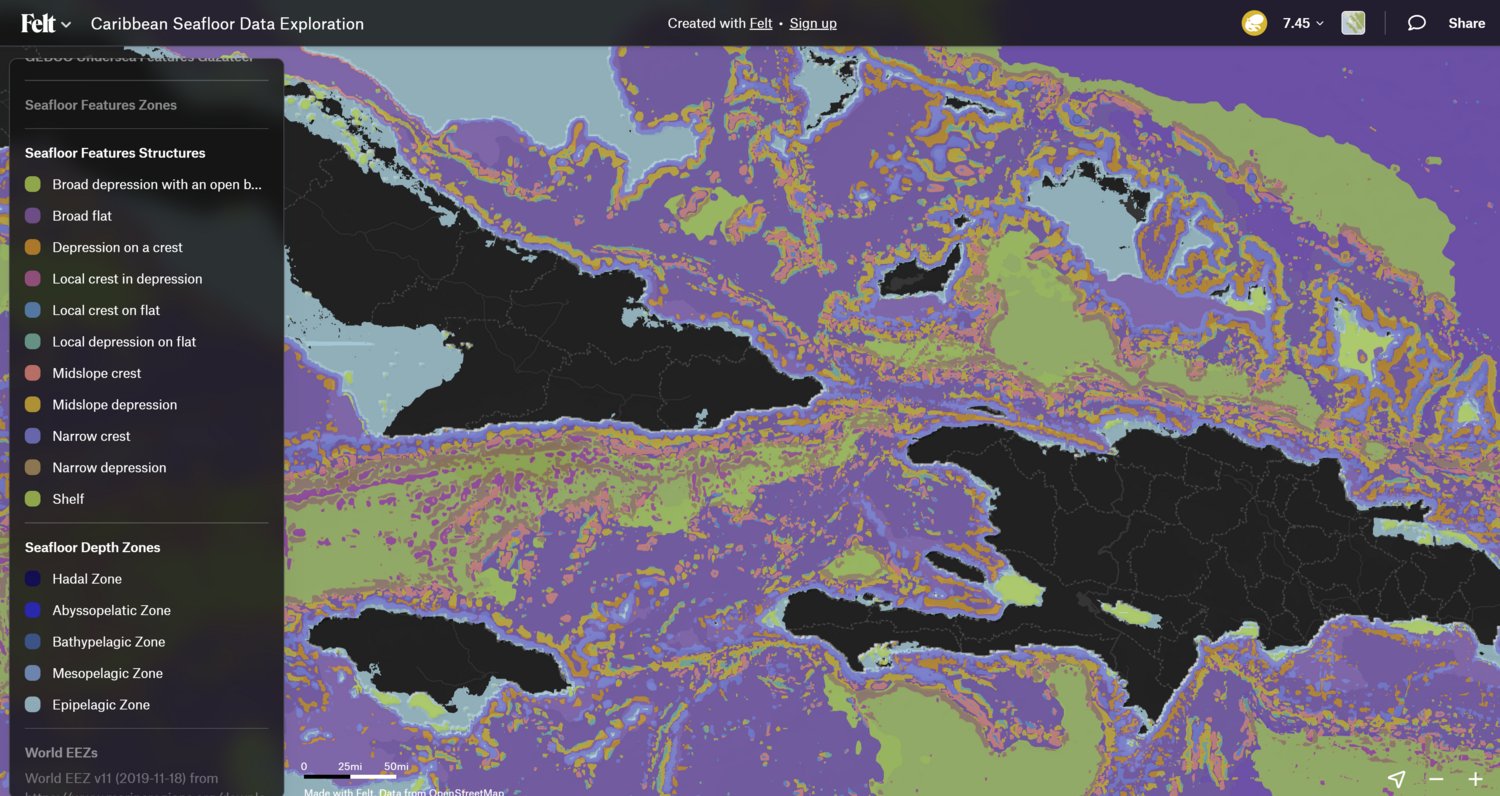Screen dimensions: 1500x796
Task: Toggle the Shelf seafloor feature visibility
Action: click(33, 498)
